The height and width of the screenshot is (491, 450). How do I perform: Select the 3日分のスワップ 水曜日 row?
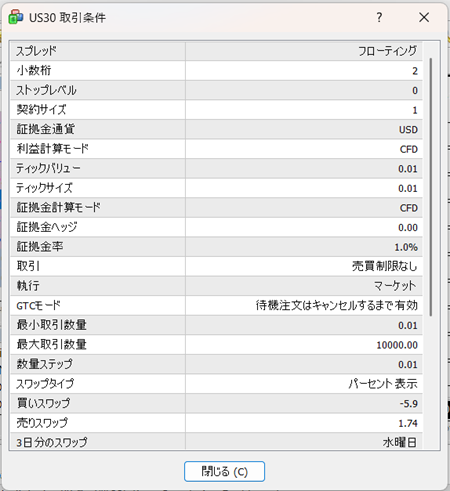tap(216, 442)
